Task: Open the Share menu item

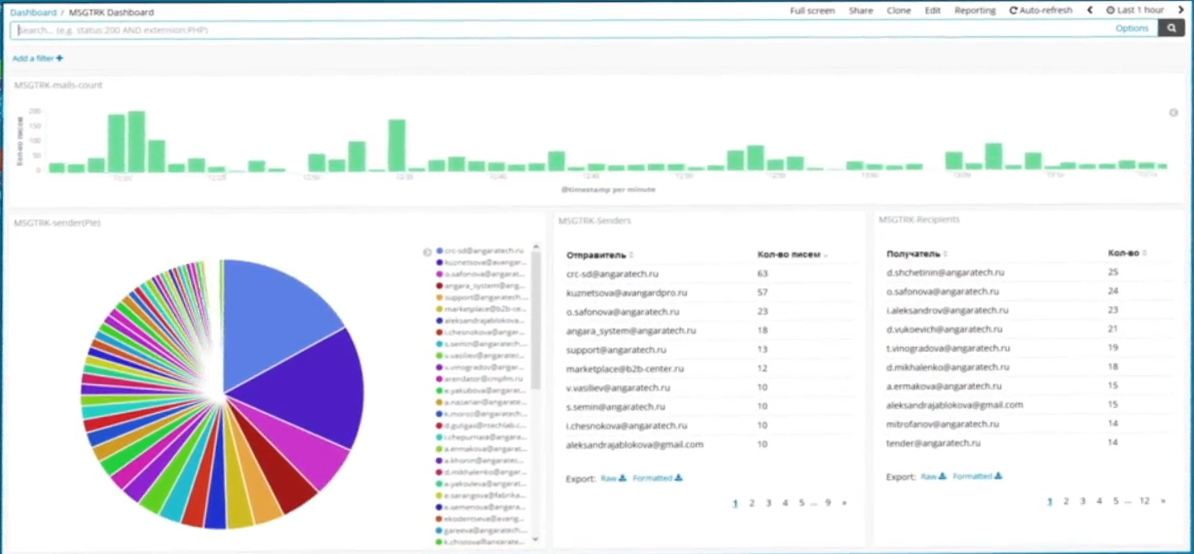Action: pos(860,11)
